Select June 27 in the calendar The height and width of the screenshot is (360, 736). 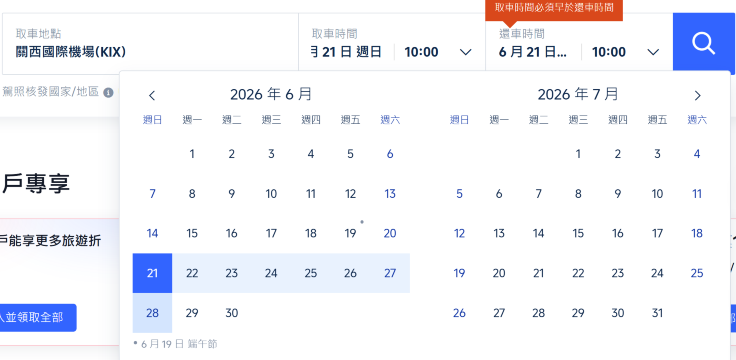pos(390,273)
